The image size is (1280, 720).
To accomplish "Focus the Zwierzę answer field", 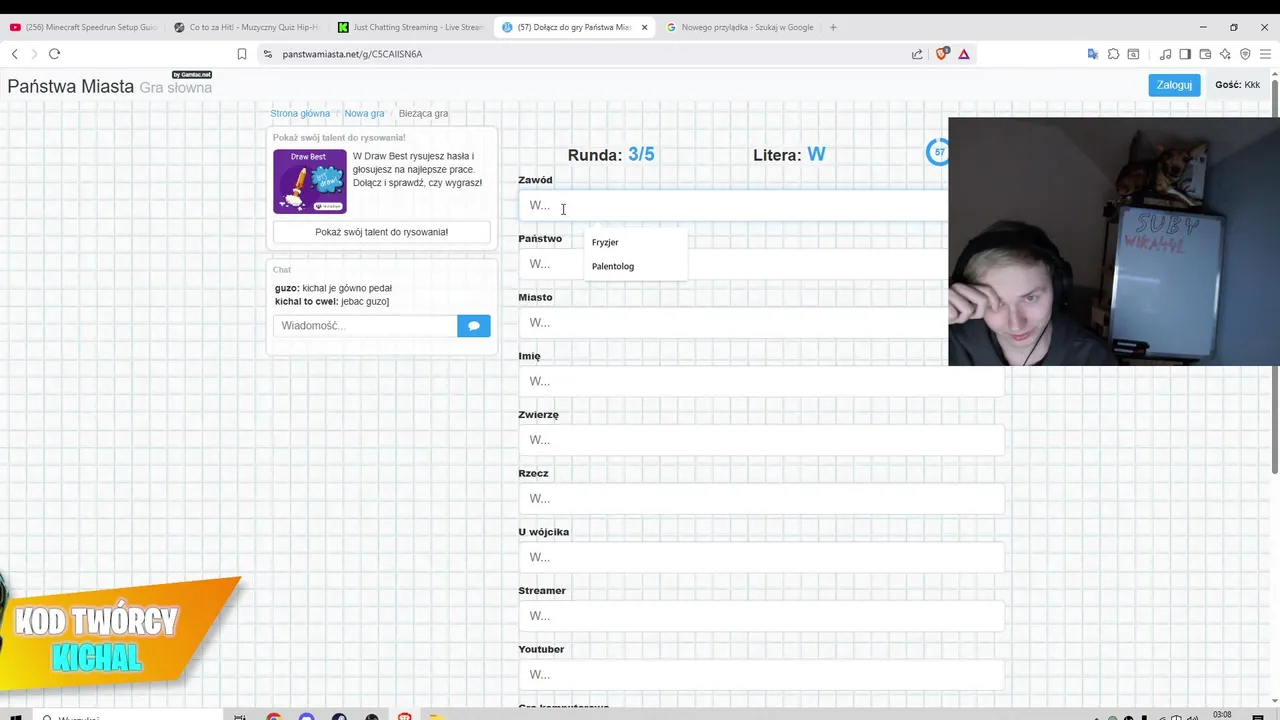I will pos(761,440).
